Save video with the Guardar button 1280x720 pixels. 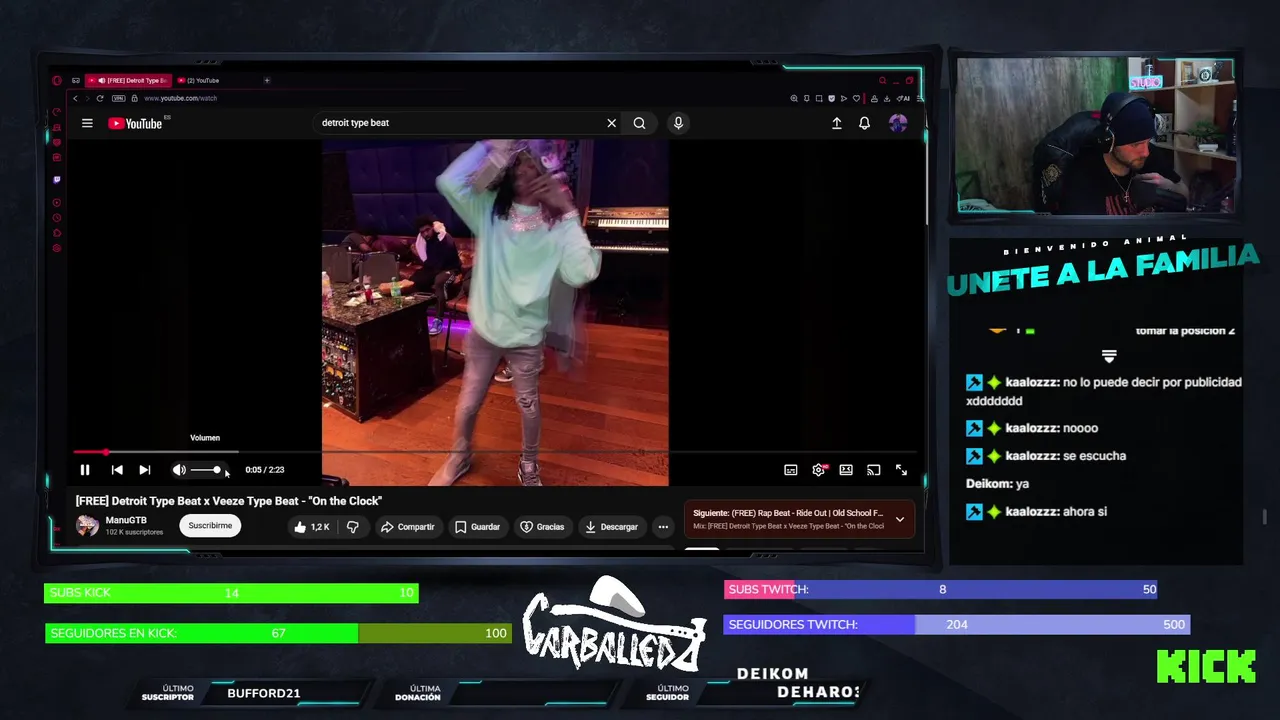[x=477, y=527]
